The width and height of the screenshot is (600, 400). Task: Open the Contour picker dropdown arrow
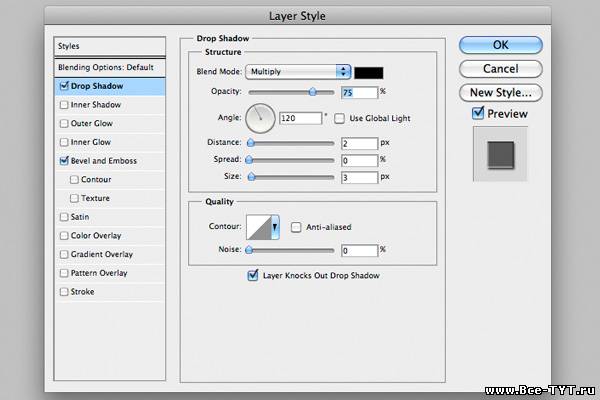[x=275, y=227]
